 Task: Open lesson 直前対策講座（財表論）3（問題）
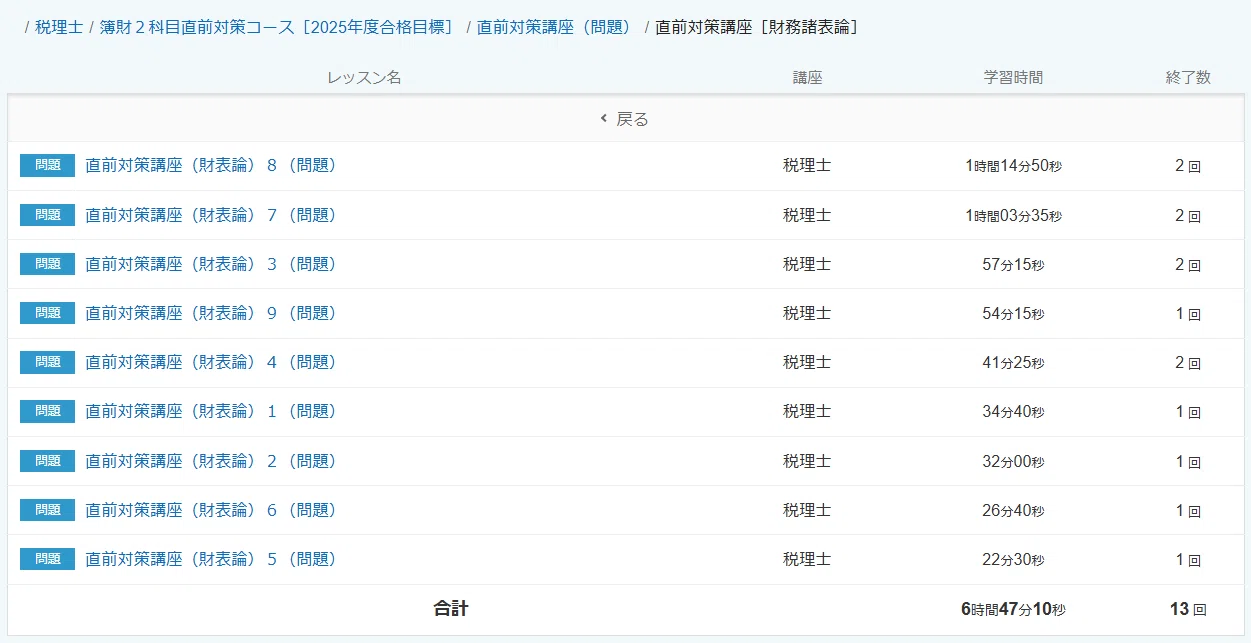click(211, 263)
